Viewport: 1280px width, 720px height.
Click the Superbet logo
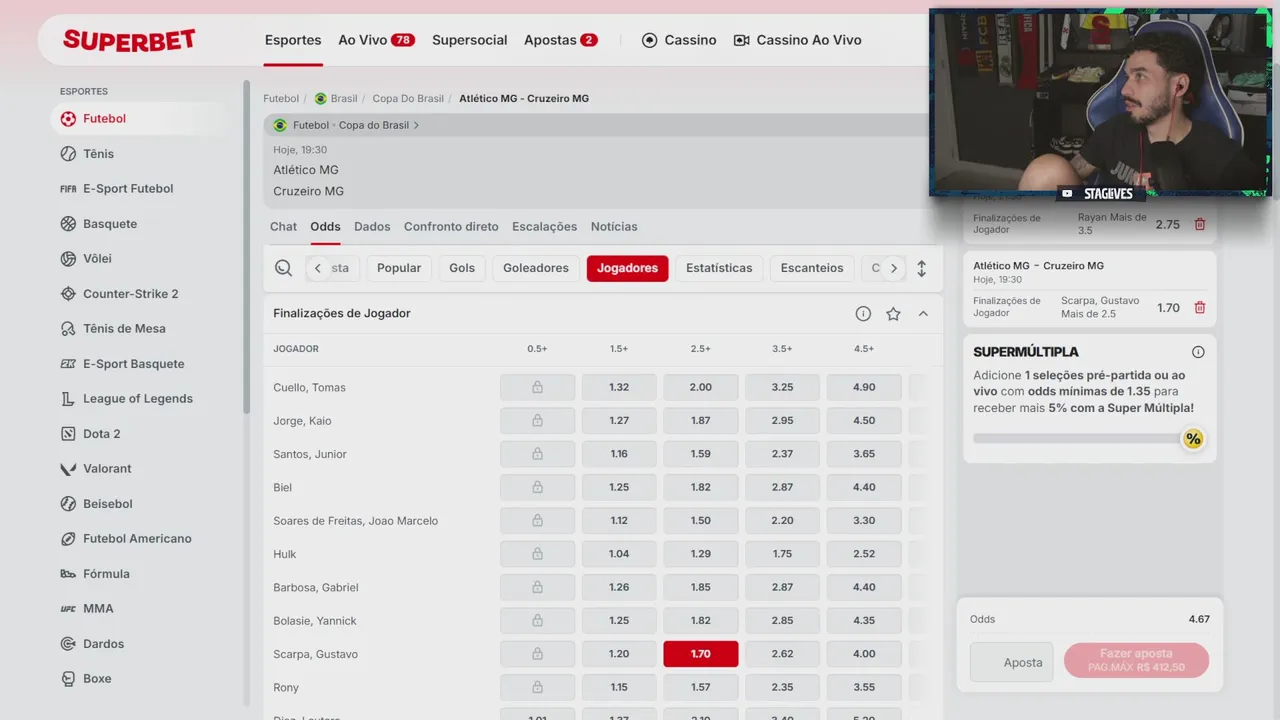[129, 40]
